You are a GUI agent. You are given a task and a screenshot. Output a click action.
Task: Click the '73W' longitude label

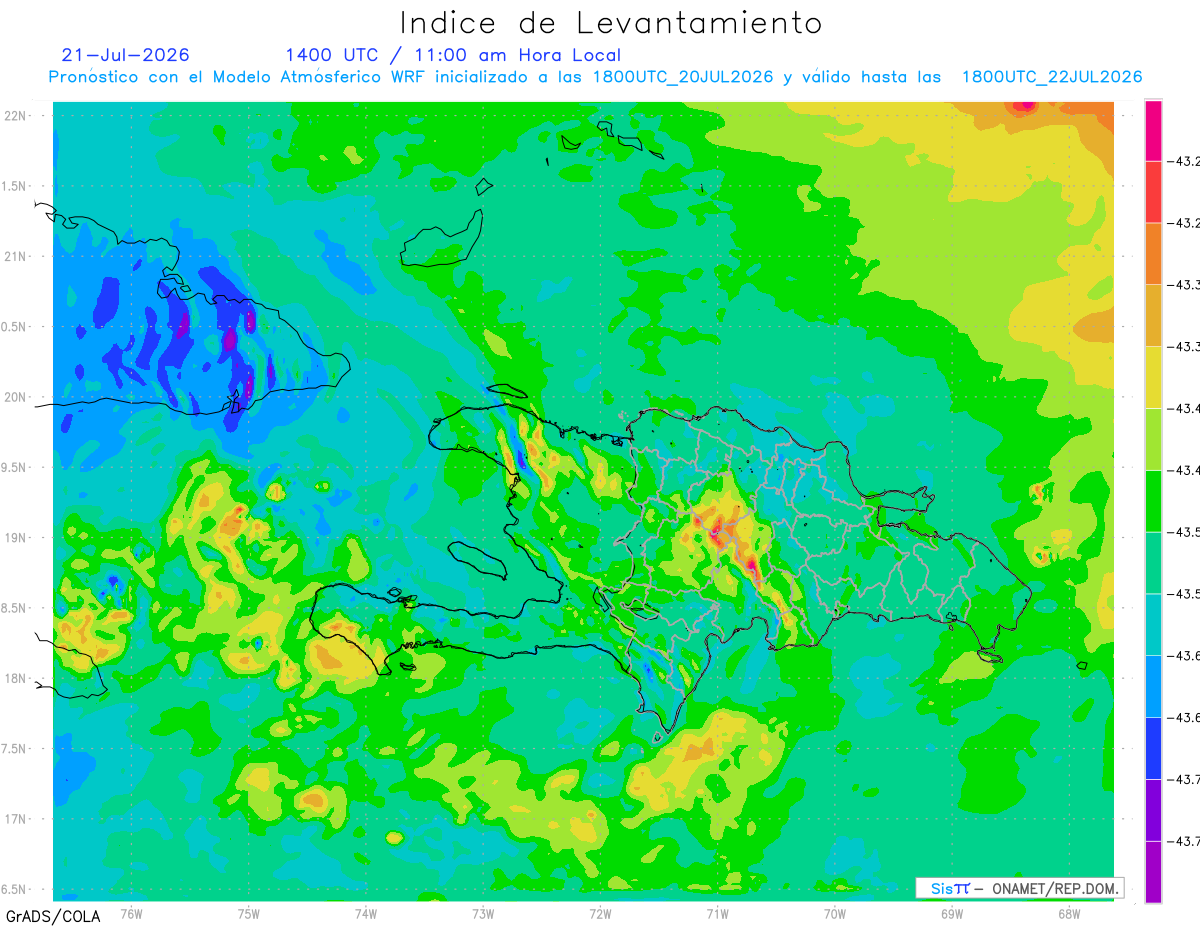pos(483,914)
